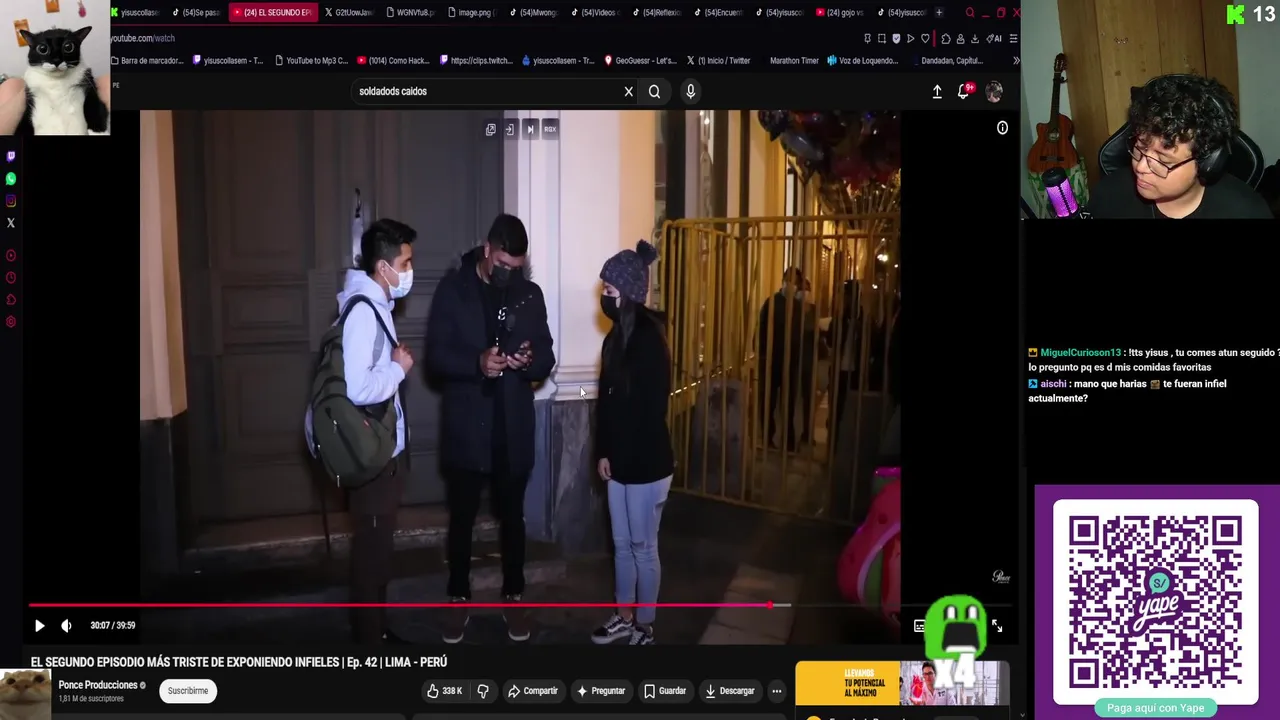The width and height of the screenshot is (1280, 720).
Task: Toggle the subtitles button in the player
Action: click(919, 626)
